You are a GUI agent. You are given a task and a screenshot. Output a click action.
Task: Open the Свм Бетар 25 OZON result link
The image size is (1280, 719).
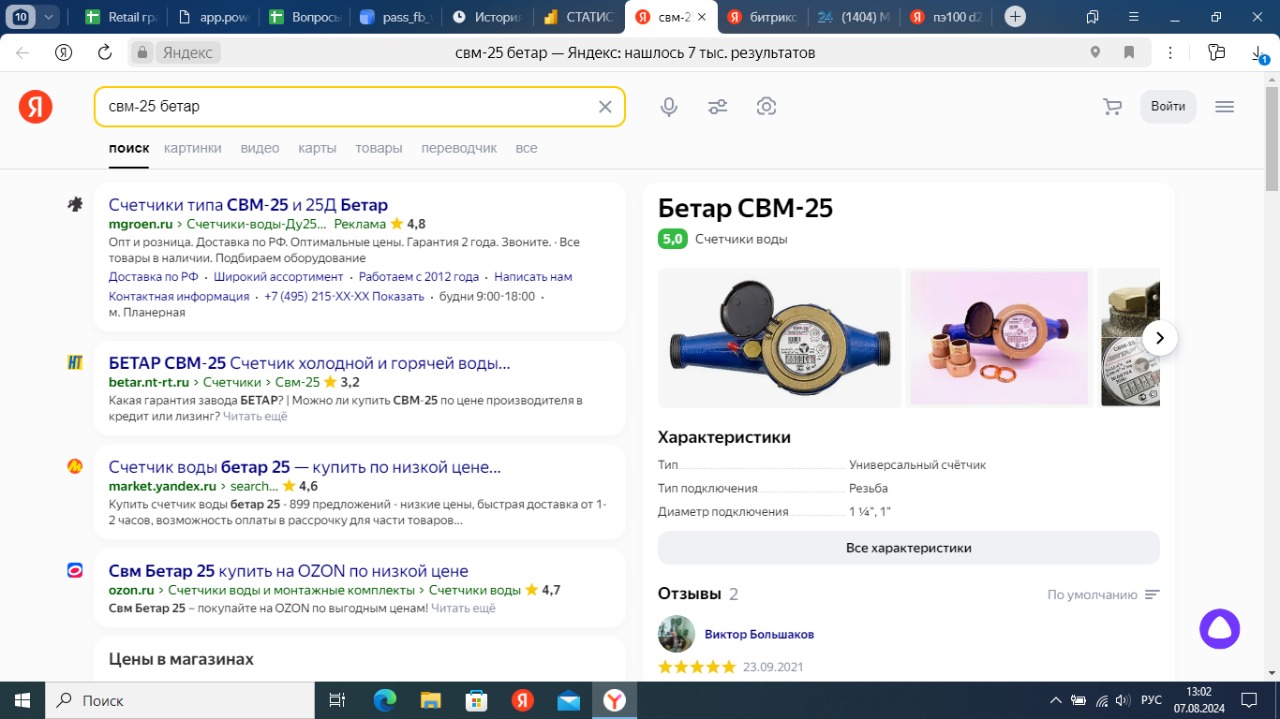288,571
